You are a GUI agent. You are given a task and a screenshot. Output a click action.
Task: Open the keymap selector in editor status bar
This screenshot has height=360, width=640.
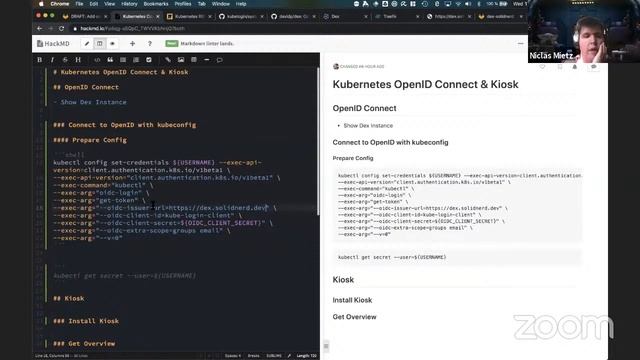pos(273,356)
